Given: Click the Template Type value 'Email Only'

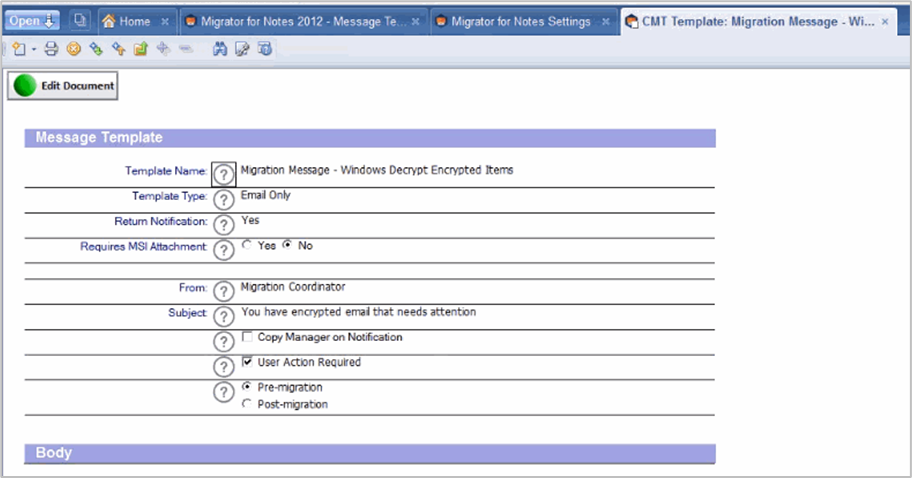Looking at the screenshot, I should (266, 195).
